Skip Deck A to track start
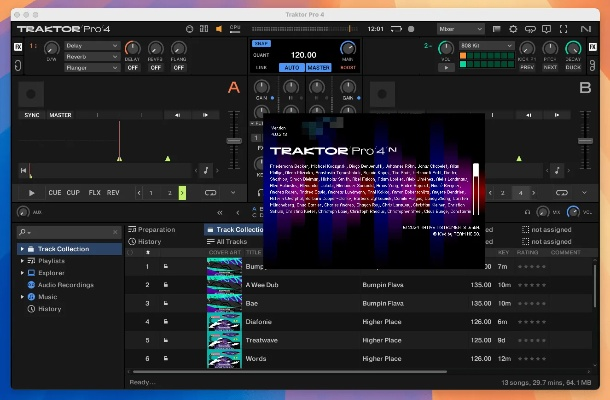610x400 pixels. [x=23, y=170]
